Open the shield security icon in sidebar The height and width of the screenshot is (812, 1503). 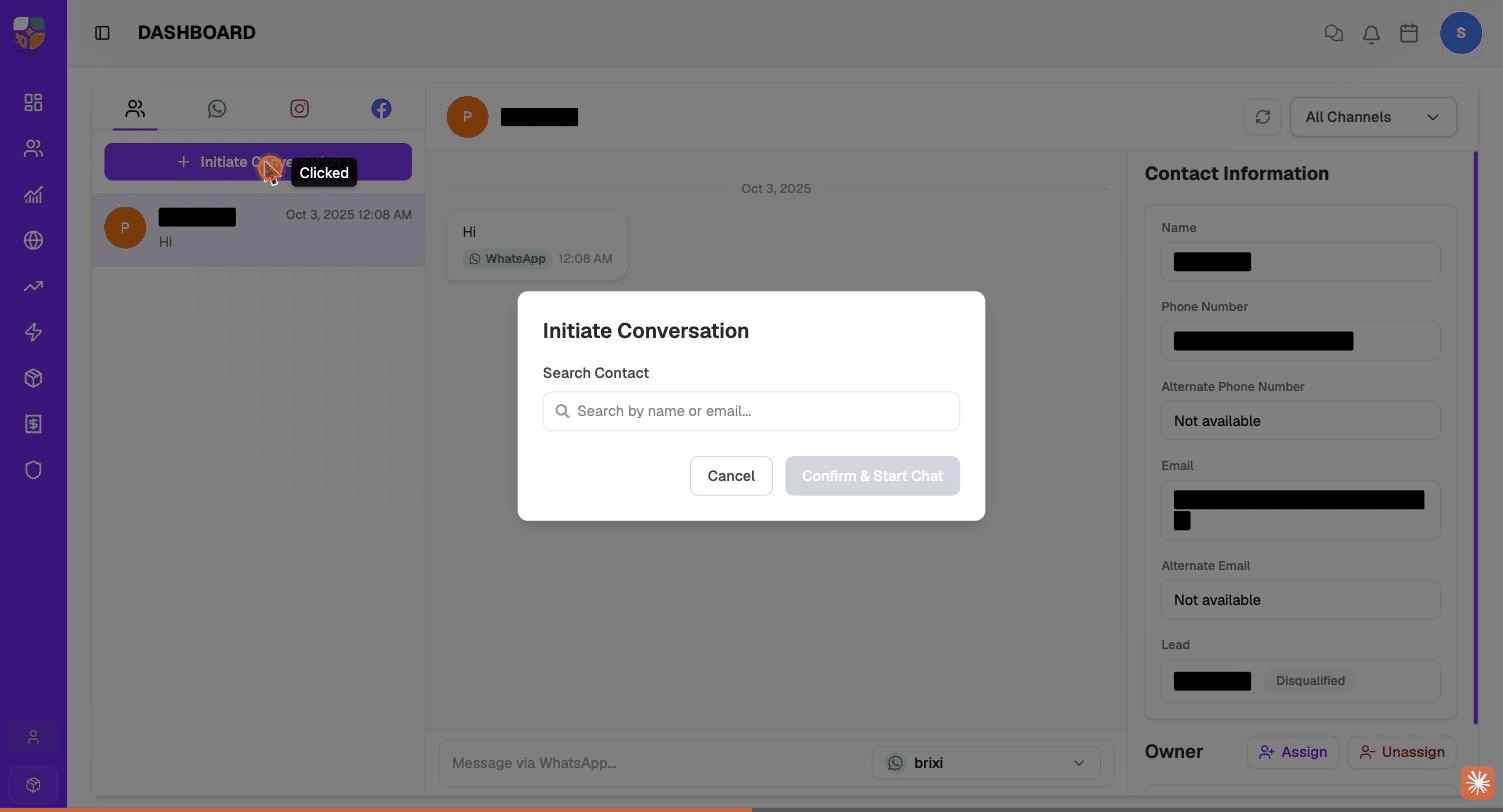point(33,470)
